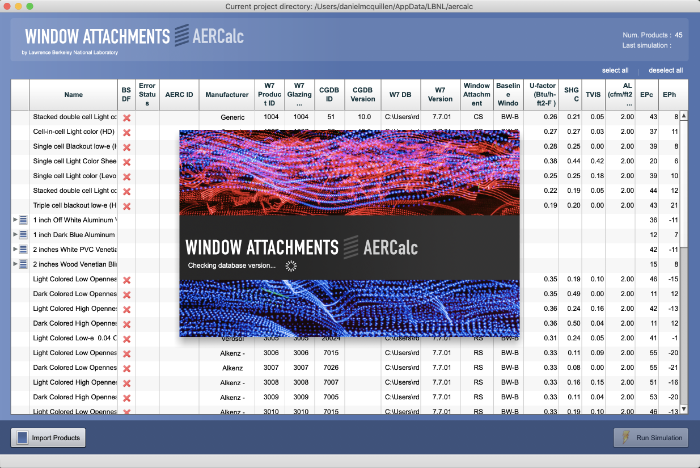Viewport: 700px width, 468px height.
Task: Click the red X in Alkenz 3009 row
Action: (127, 398)
